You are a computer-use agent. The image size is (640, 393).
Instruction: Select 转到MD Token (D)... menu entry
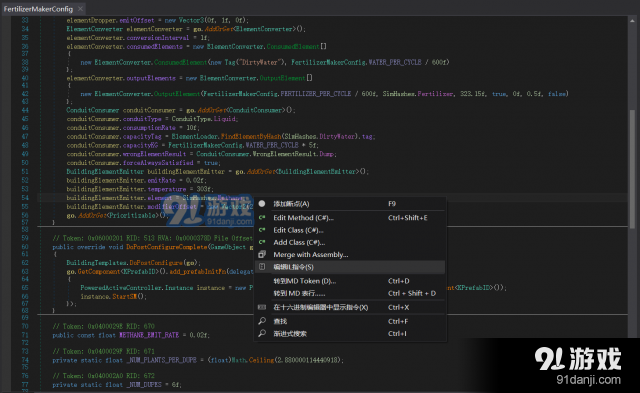pyautogui.click(x=350, y=281)
